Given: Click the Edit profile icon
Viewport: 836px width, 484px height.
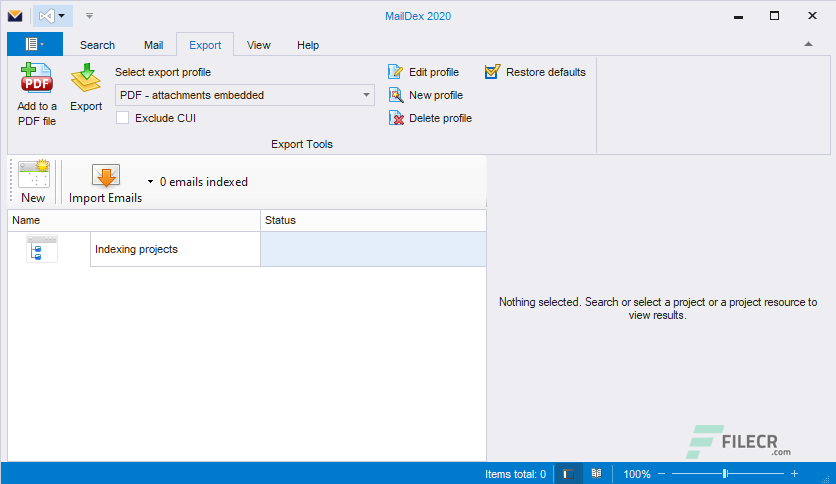Looking at the screenshot, I should pyautogui.click(x=396, y=72).
